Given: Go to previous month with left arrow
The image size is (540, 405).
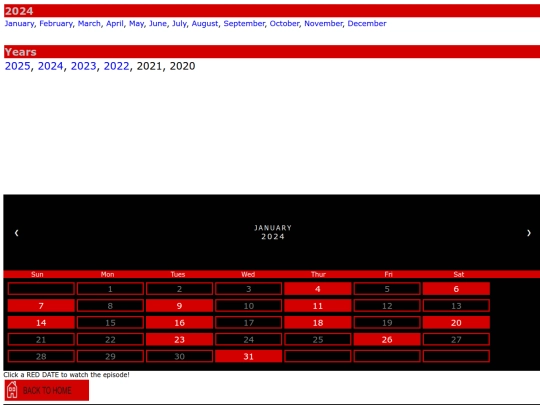Looking at the screenshot, I should coord(16,233).
